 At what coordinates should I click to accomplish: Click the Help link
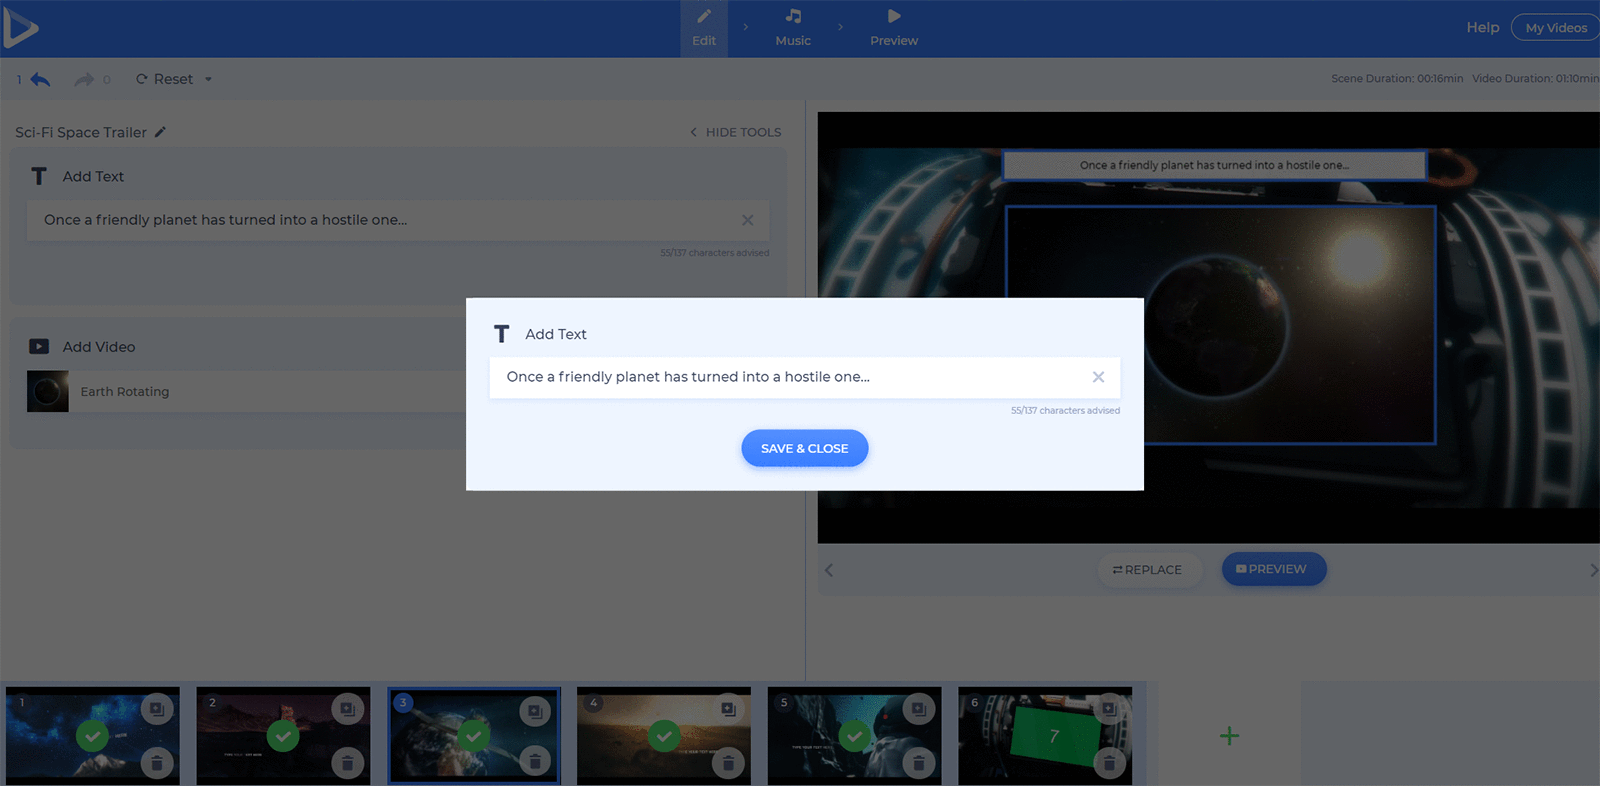click(x=1482, y=28)
